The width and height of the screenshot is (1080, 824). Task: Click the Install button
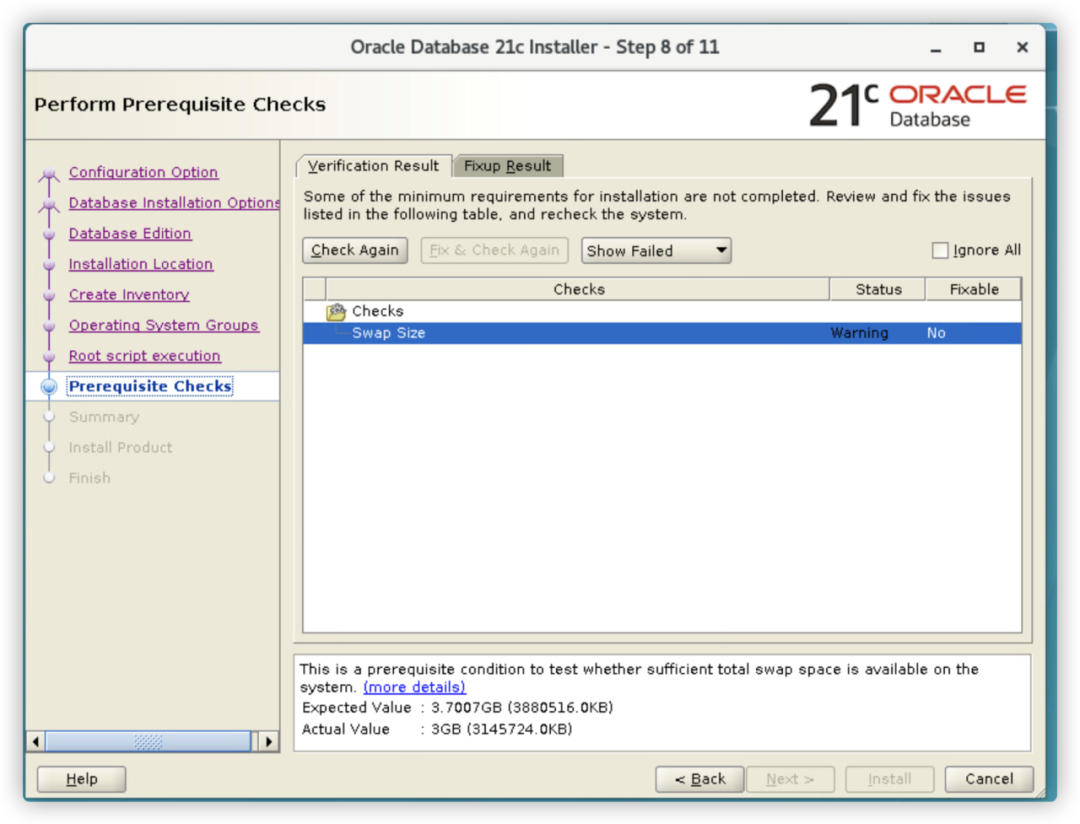pyautogui.click(x=890, y=779)
